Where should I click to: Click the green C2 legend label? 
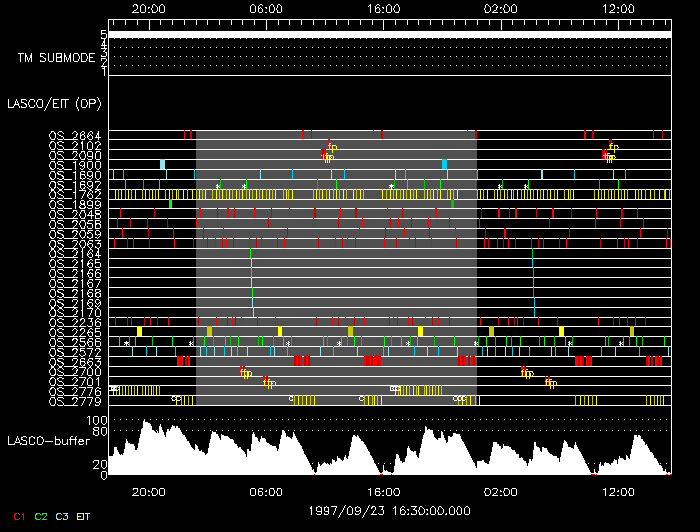(41, 516)
